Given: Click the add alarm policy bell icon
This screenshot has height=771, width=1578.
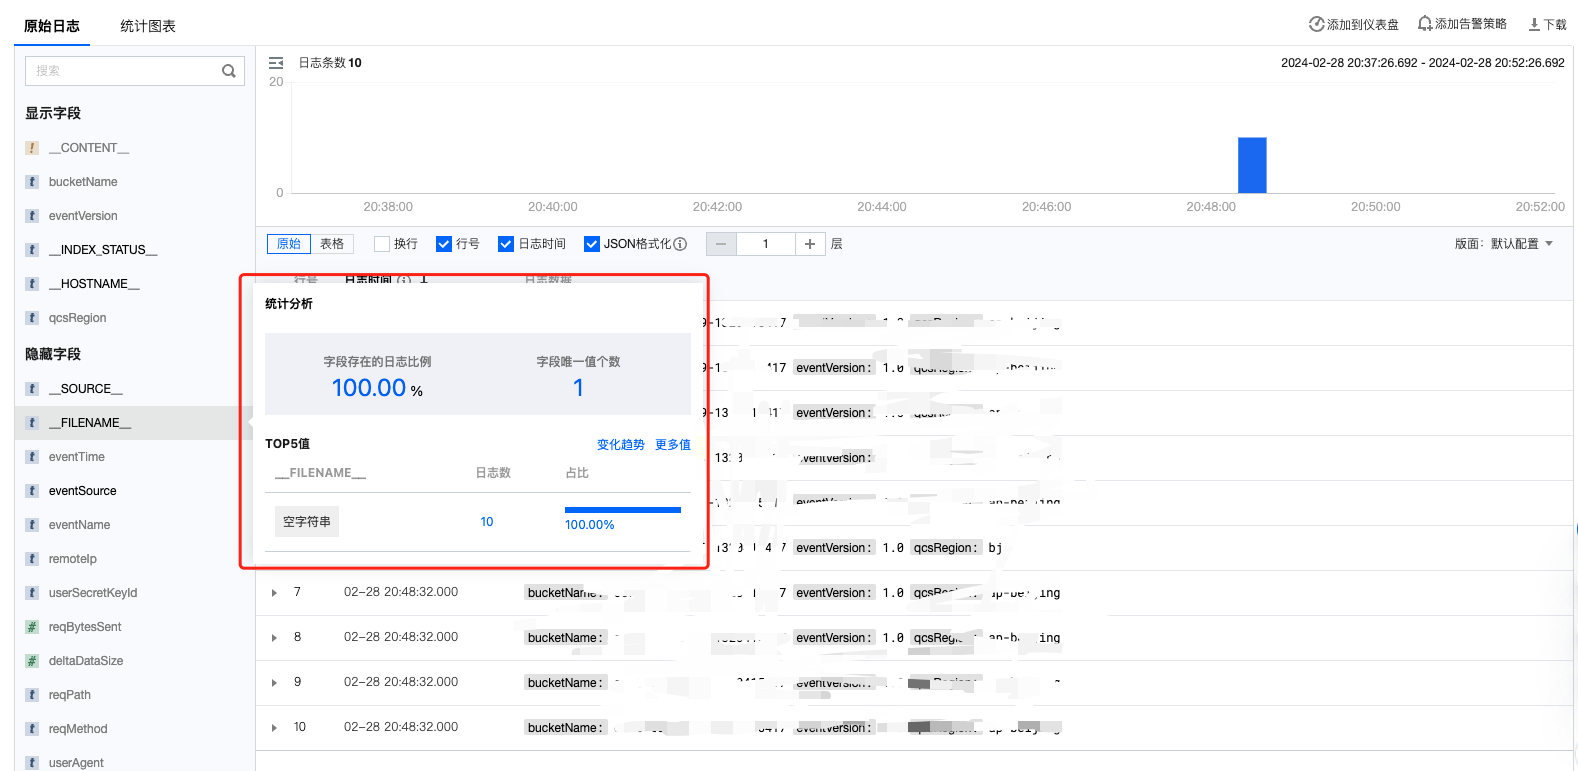Looking at the screenshot, I should point(1424,24).
